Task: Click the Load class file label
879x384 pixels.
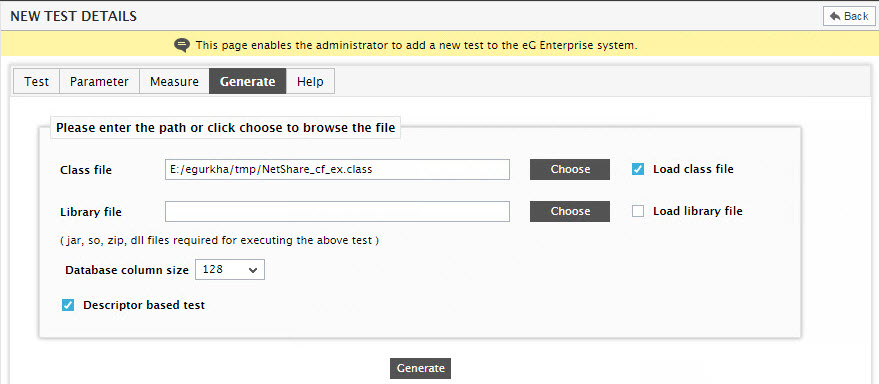Action: point(693,169)
